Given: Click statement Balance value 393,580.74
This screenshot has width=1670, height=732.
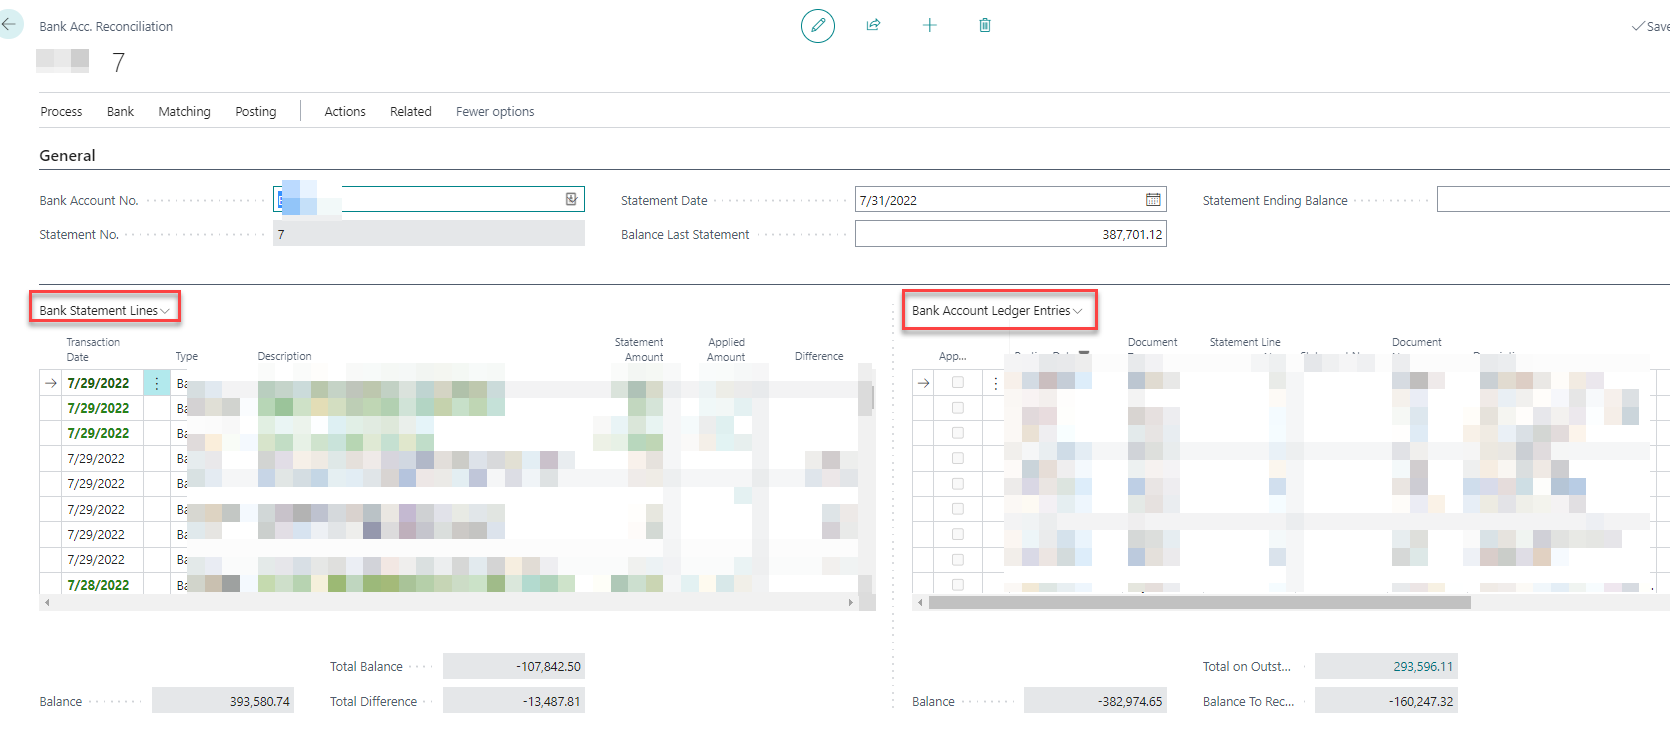Looking at the screenshot, I should 223,701.
